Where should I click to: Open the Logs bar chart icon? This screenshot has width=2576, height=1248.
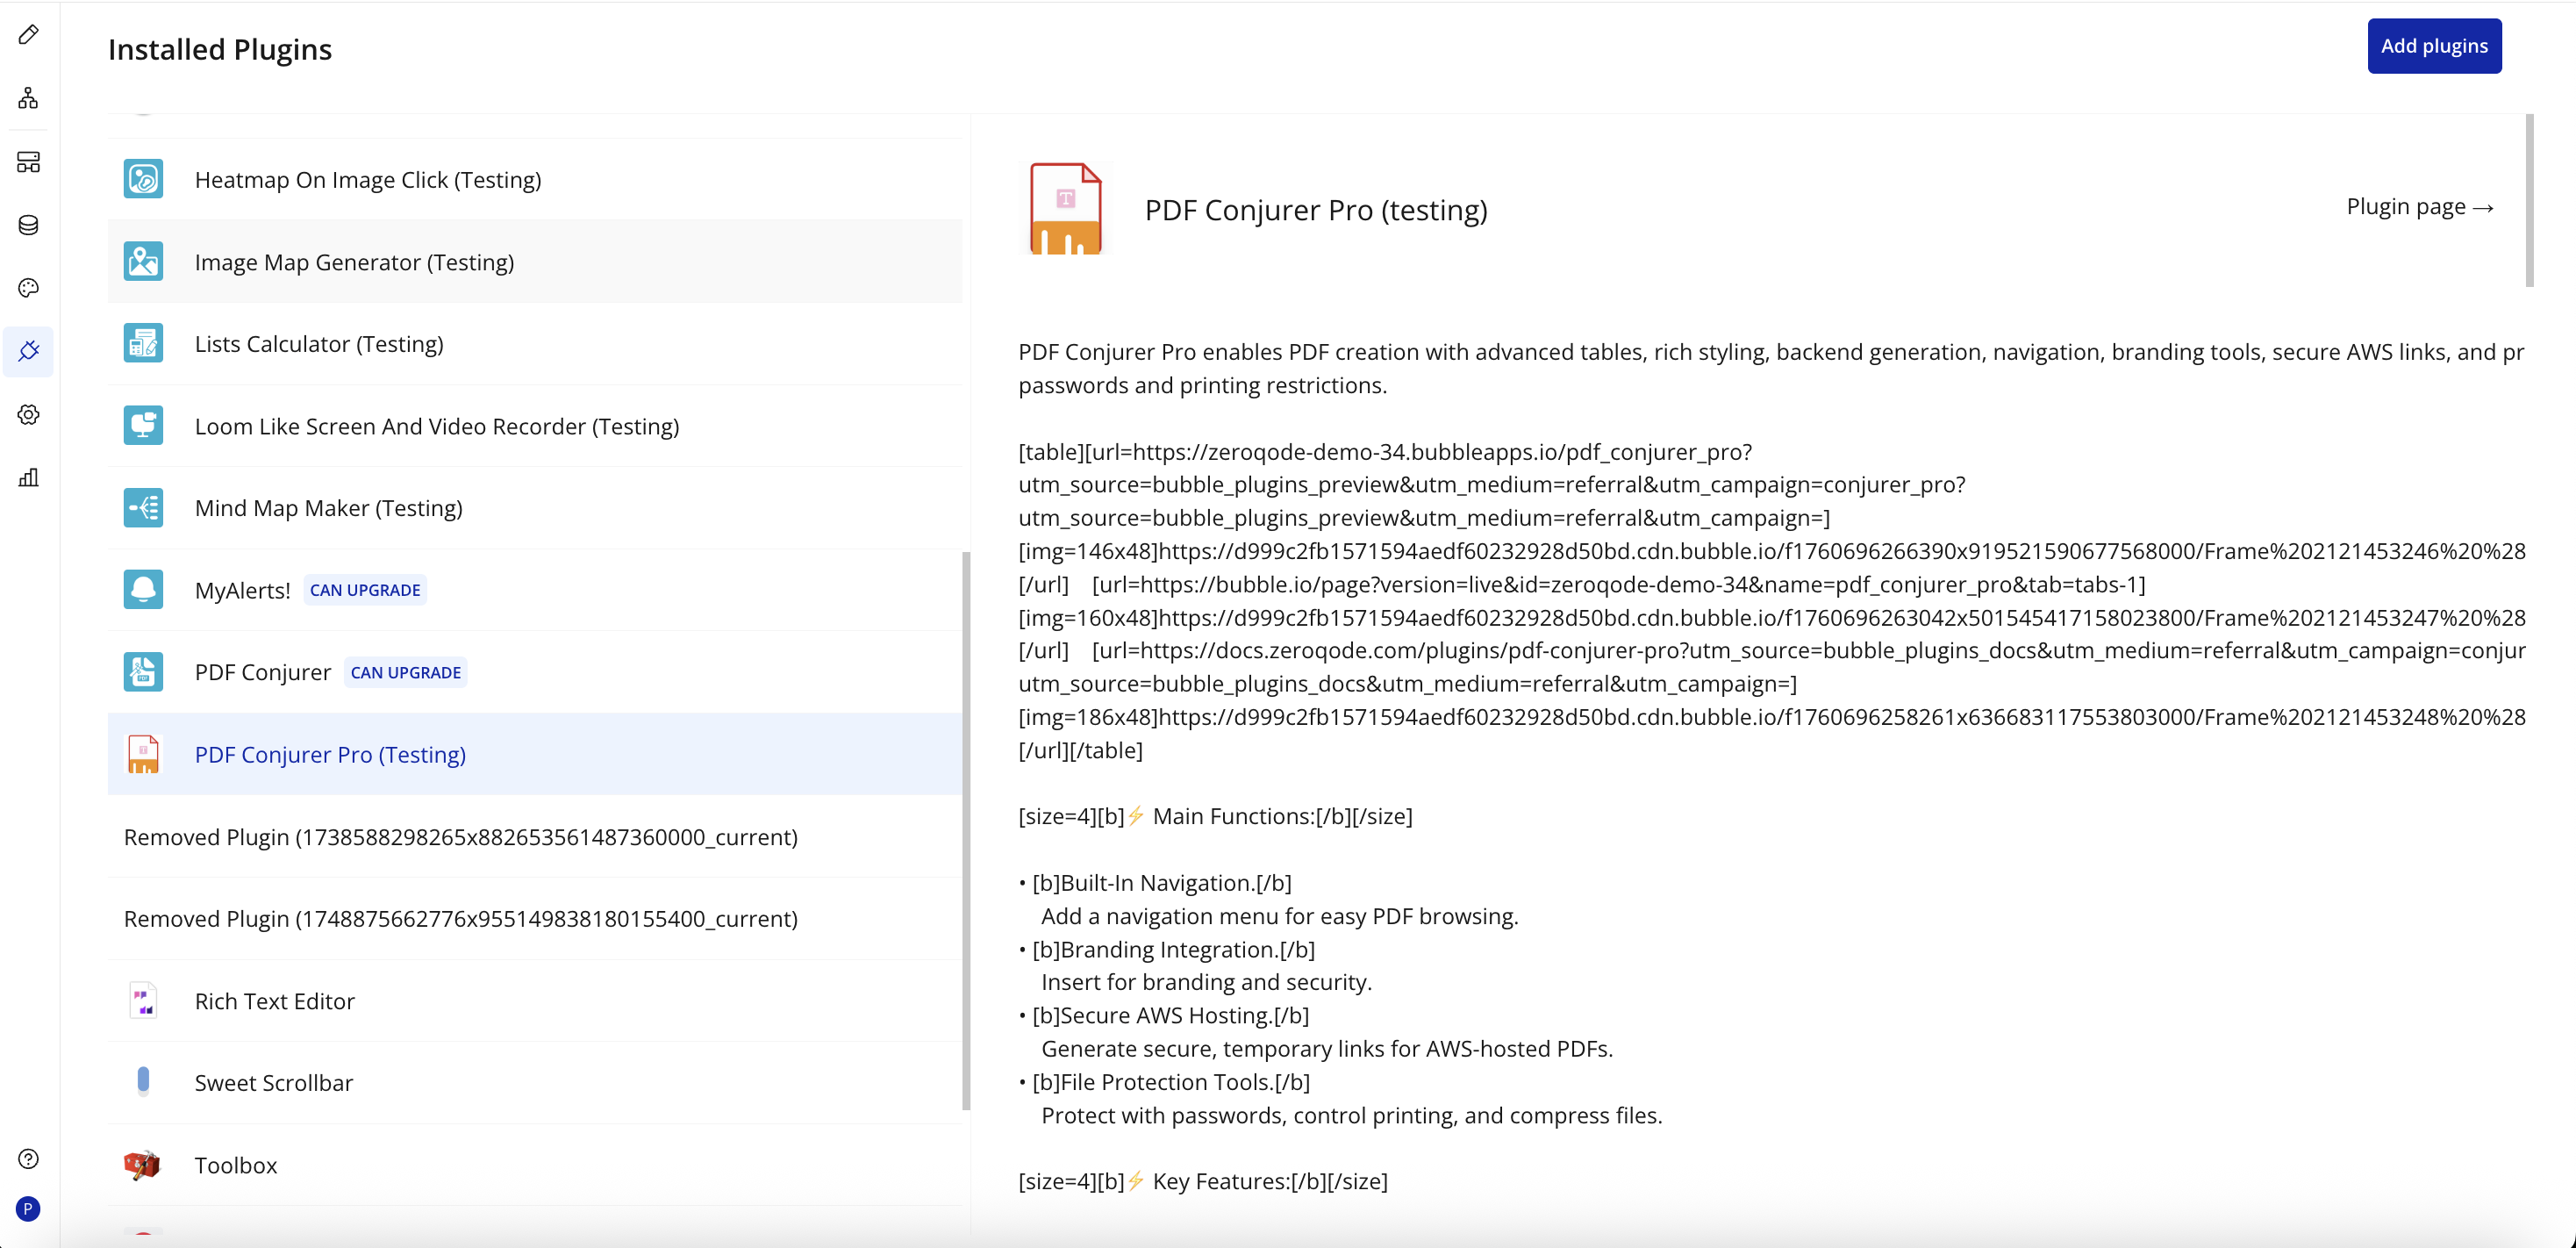click(x=28, y=477)
